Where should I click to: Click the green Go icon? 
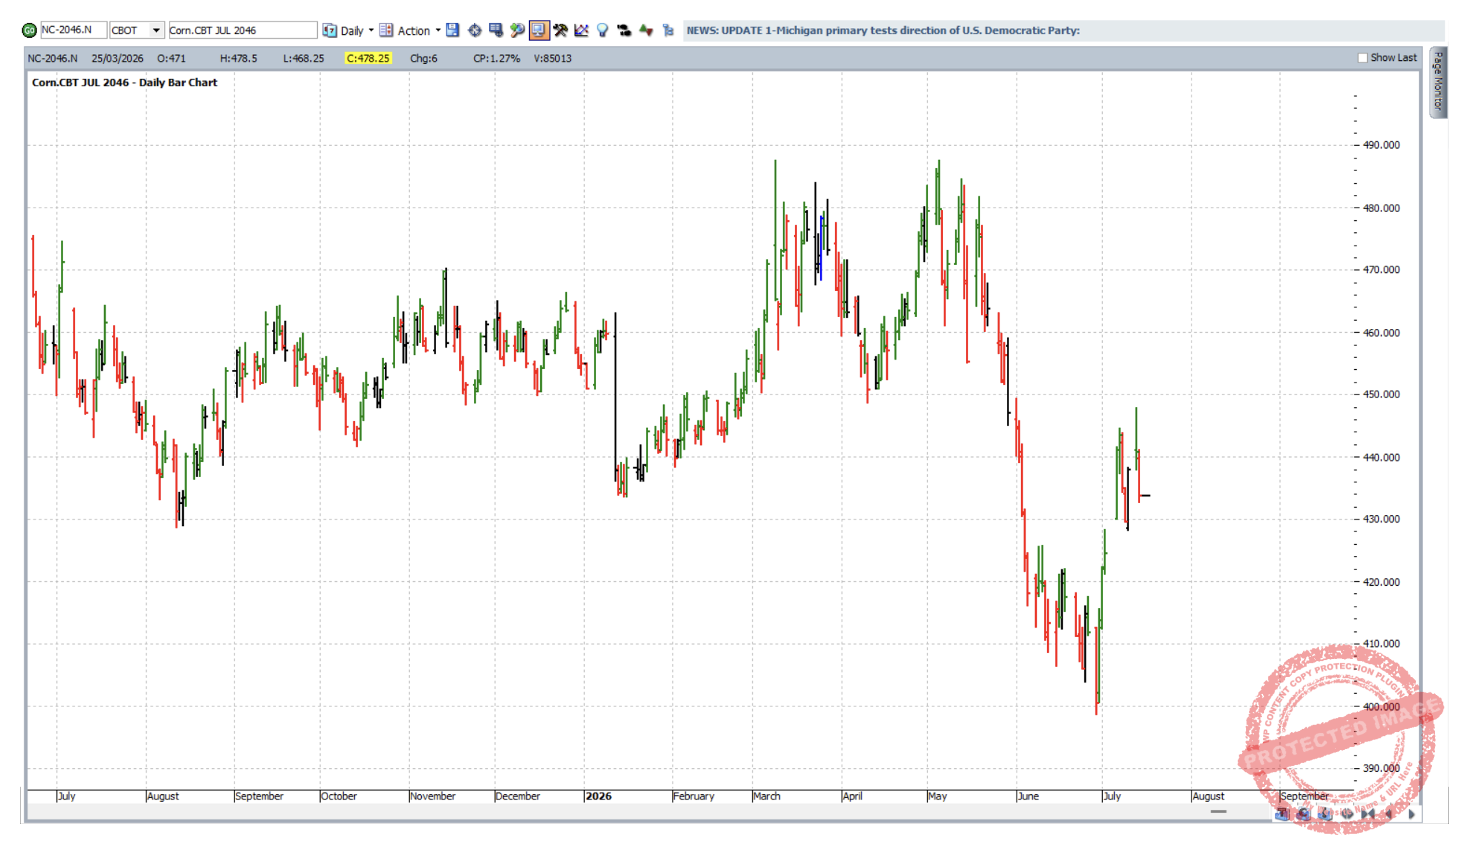29,30
